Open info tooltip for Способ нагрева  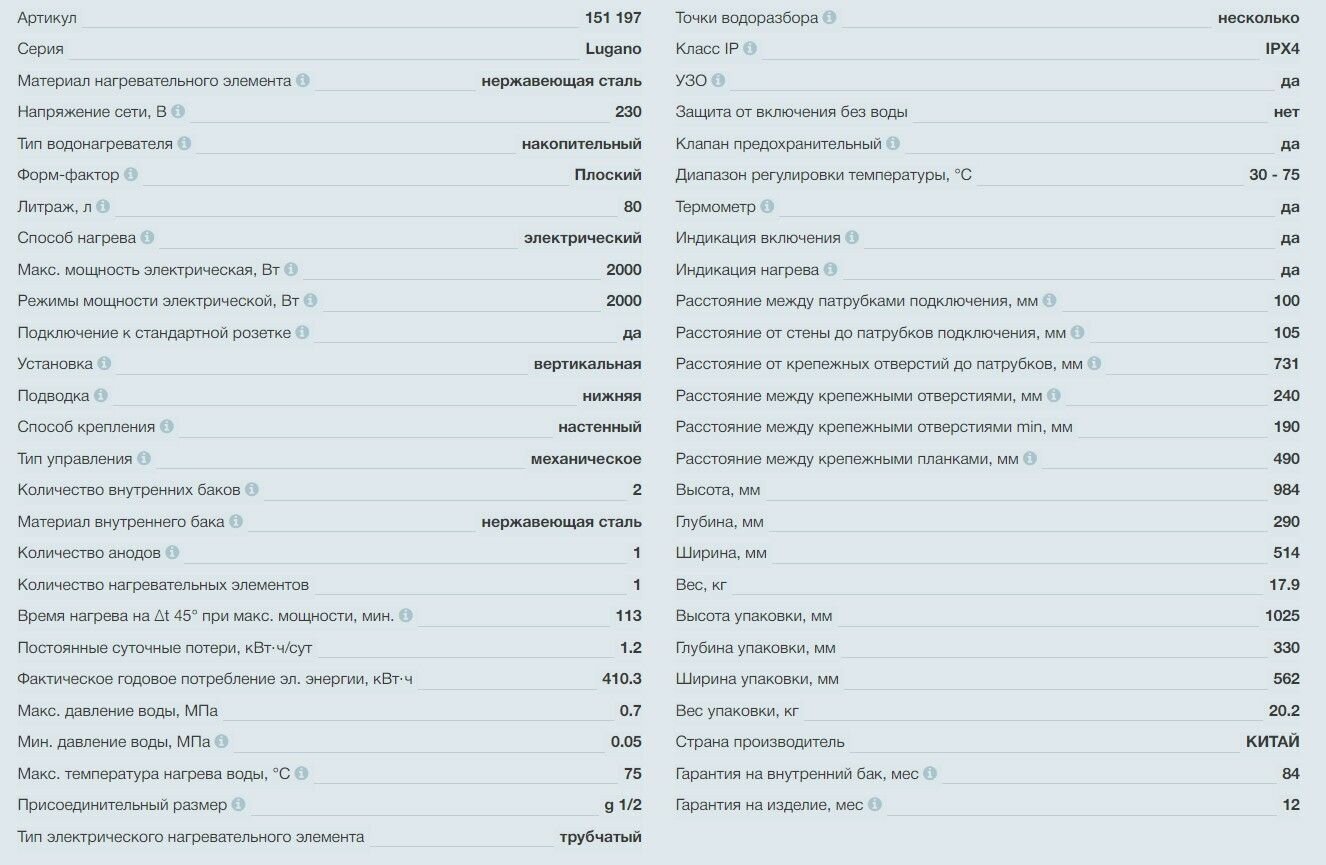147,237
